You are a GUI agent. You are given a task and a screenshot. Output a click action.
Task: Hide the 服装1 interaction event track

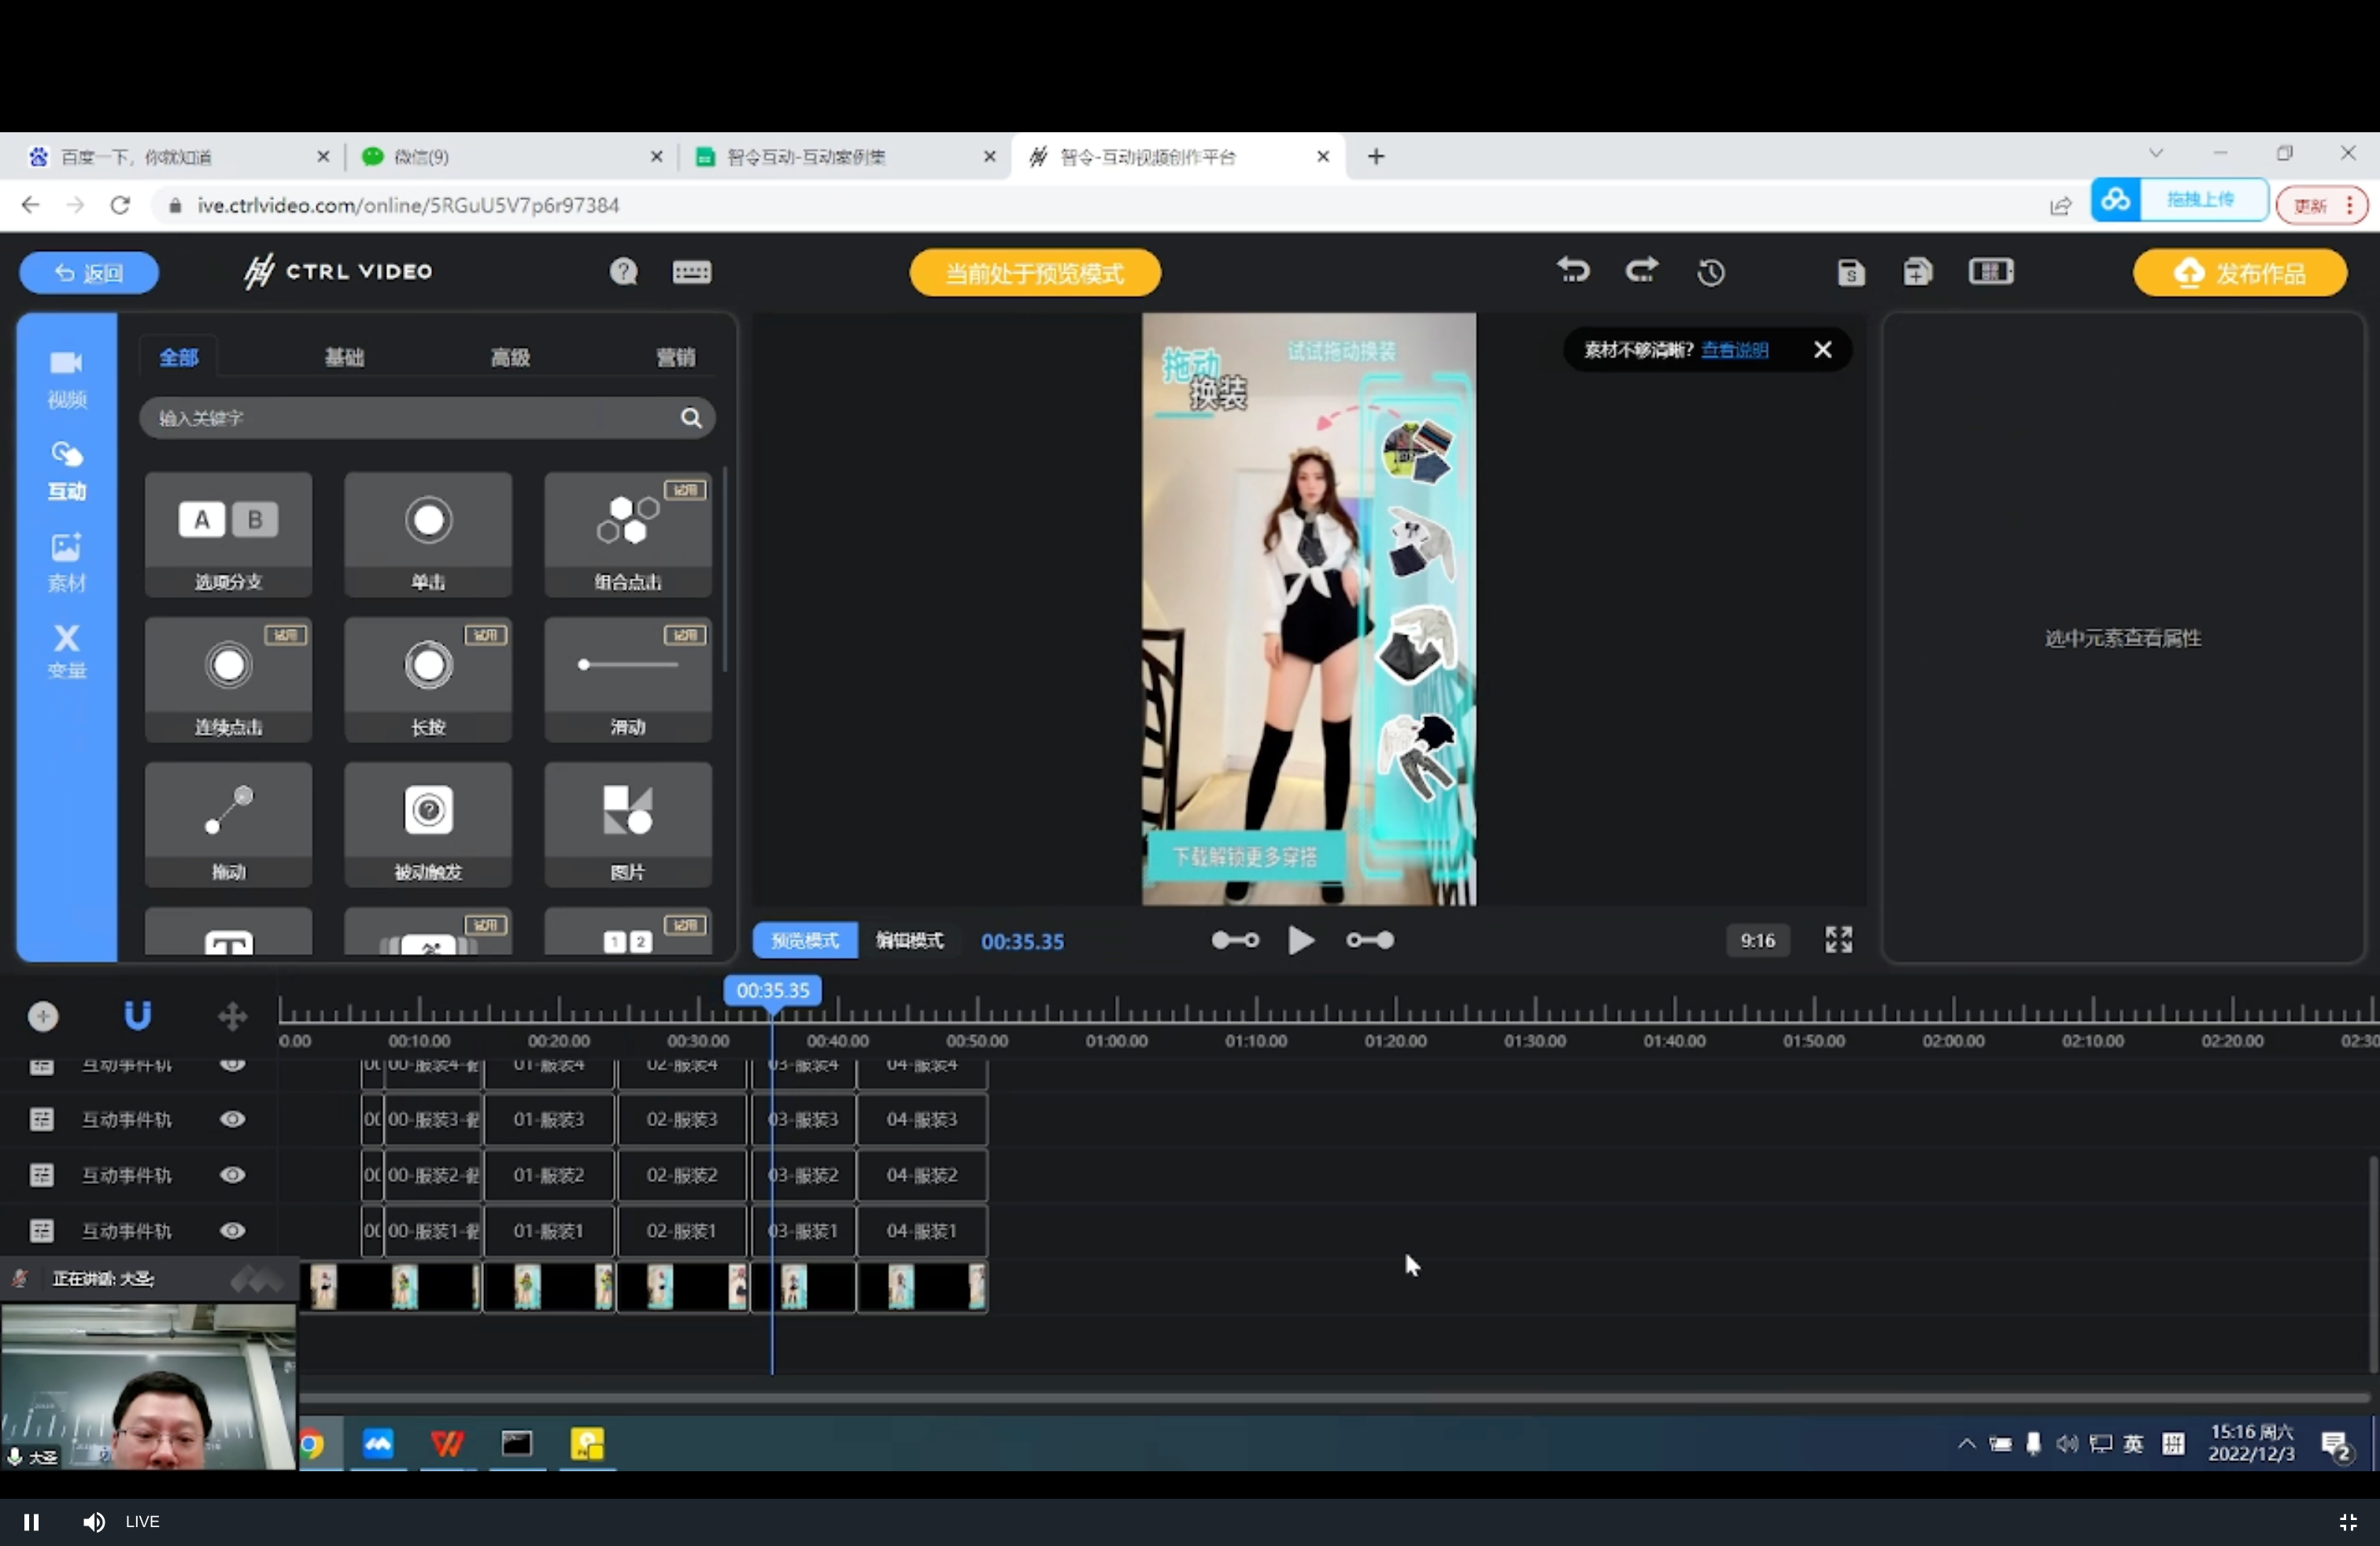pos(232,1231)
